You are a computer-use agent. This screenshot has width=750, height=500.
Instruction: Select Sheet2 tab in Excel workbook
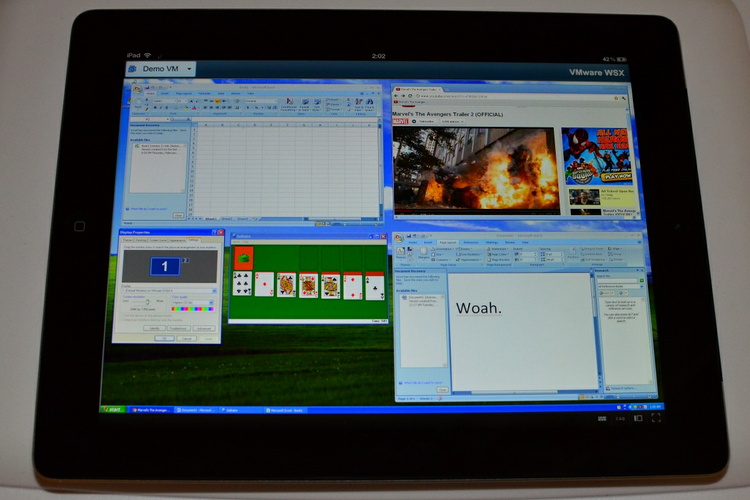pos(227,218)
